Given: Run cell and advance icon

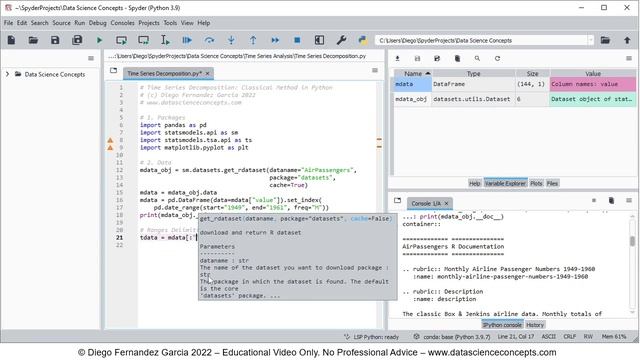Looking at the screenshot, I should [x=143, y=40].
